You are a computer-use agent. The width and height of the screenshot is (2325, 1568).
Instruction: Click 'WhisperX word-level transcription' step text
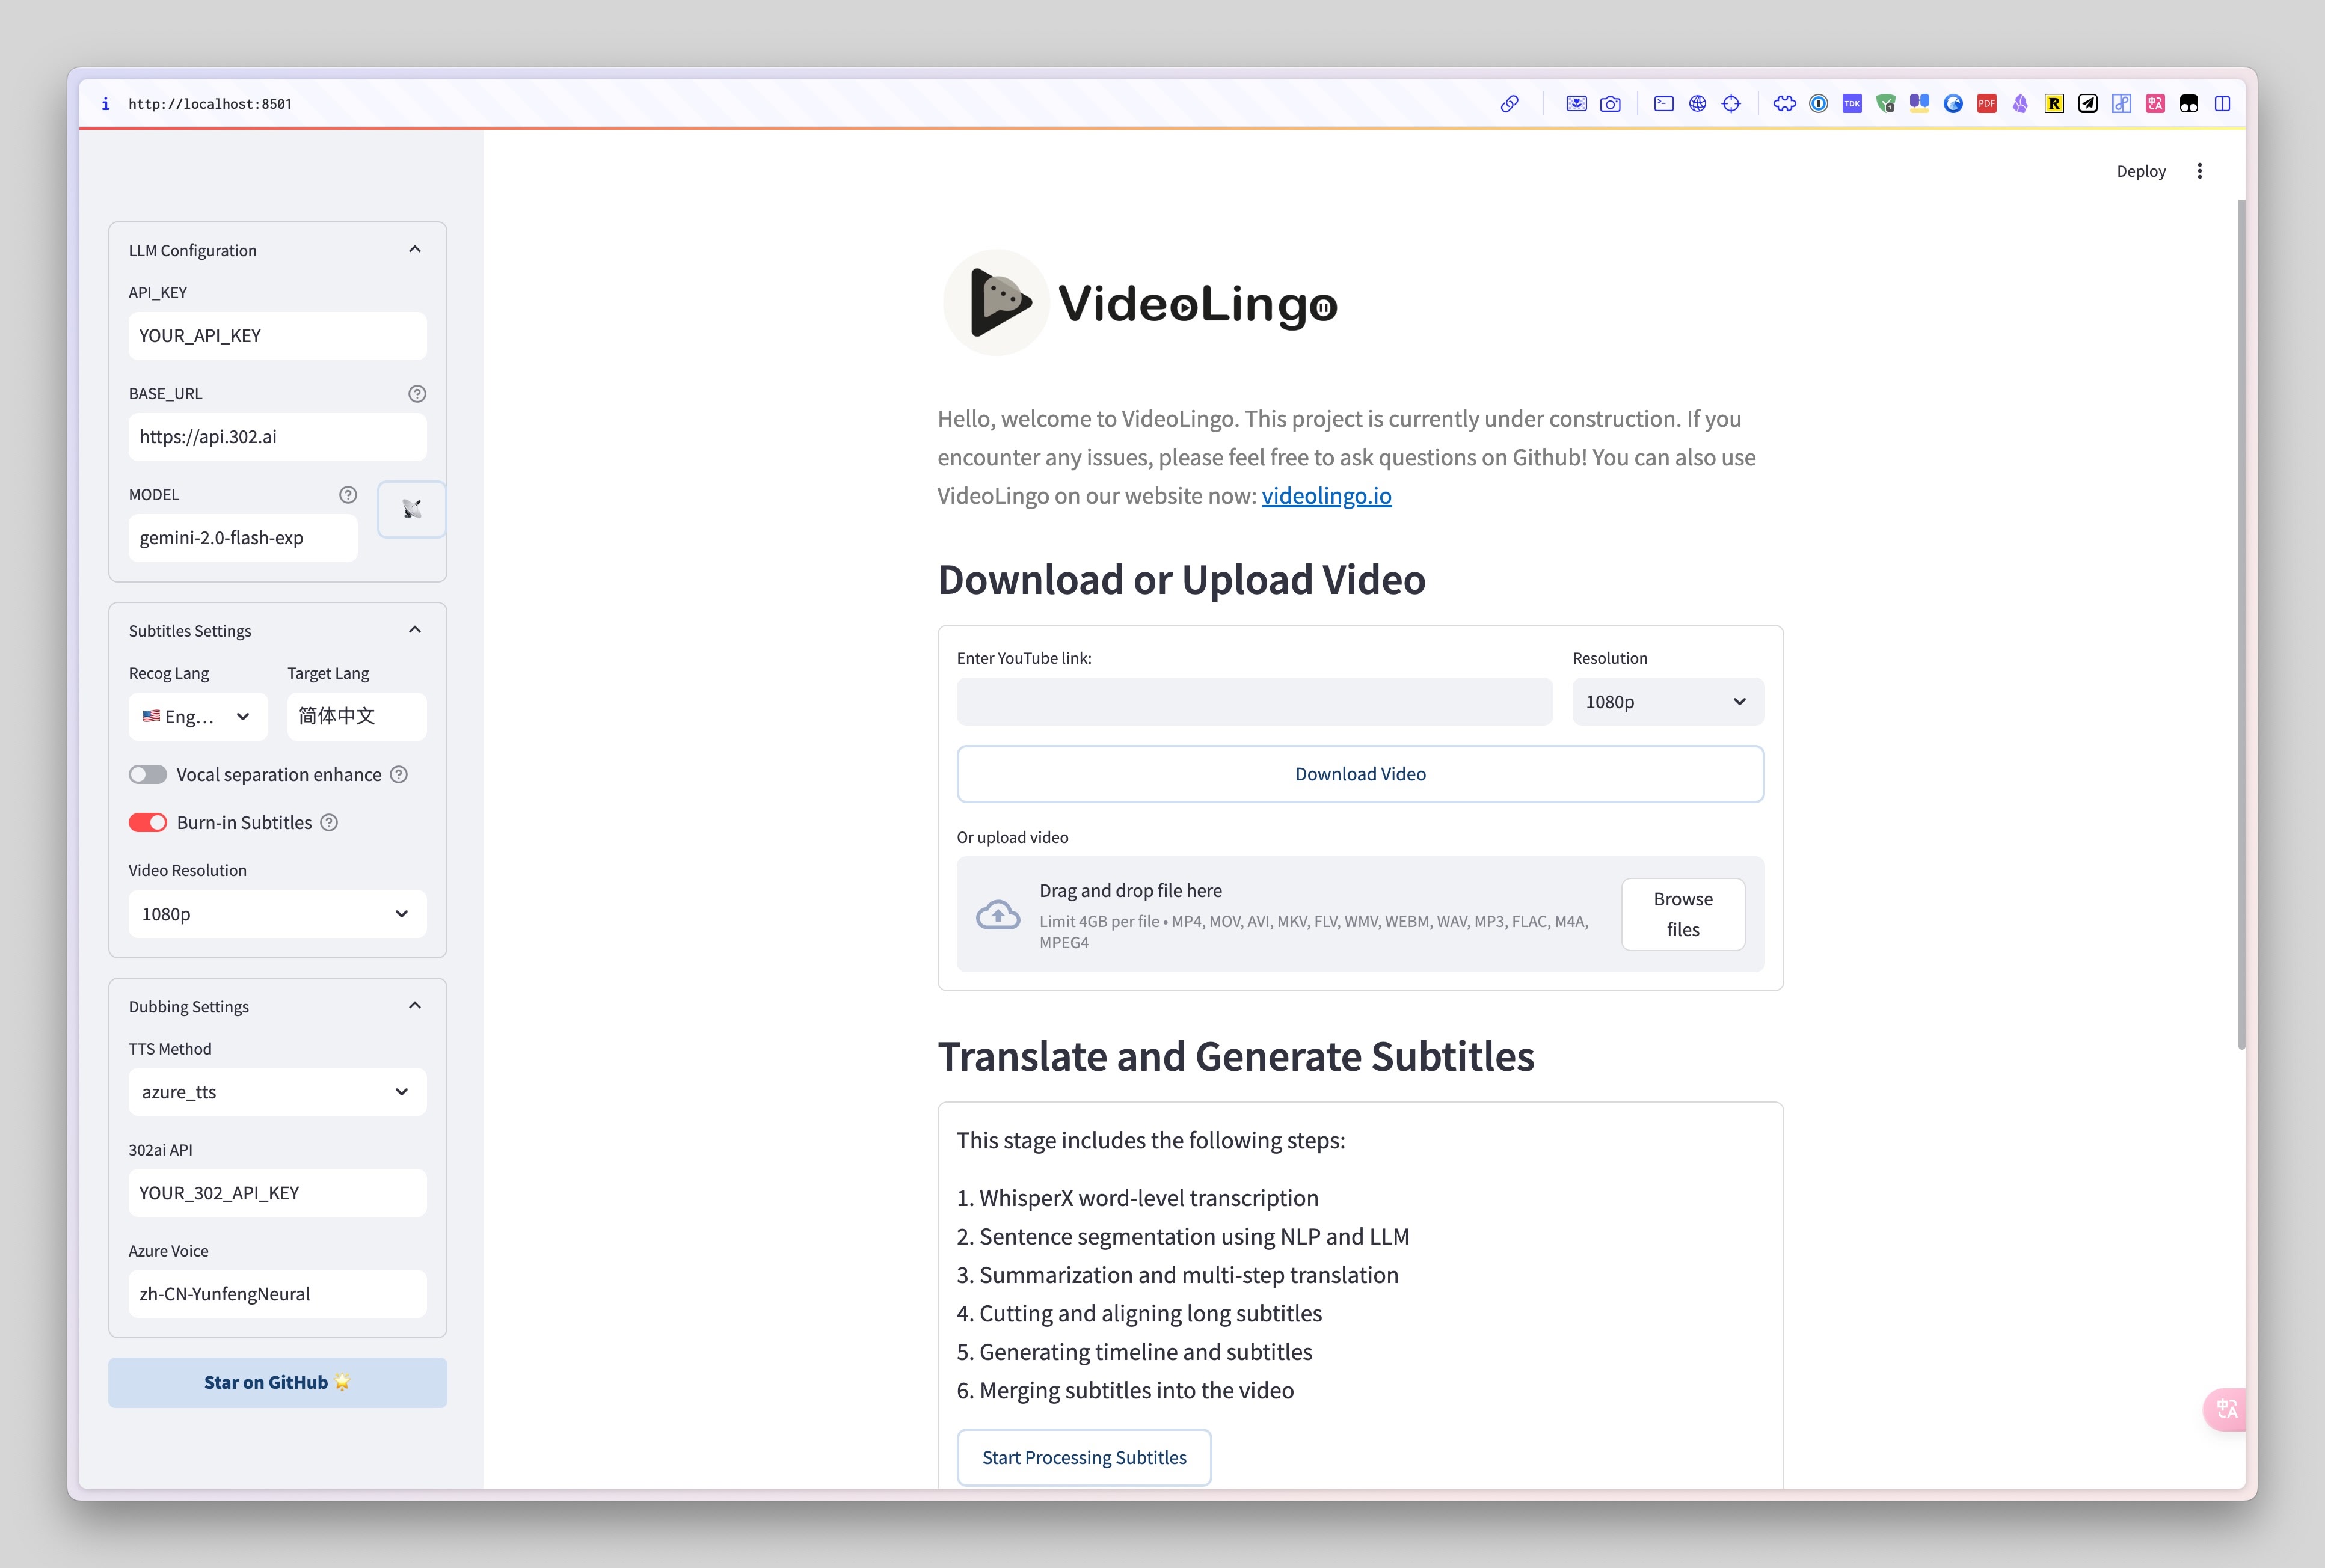click(1149, 1198)
